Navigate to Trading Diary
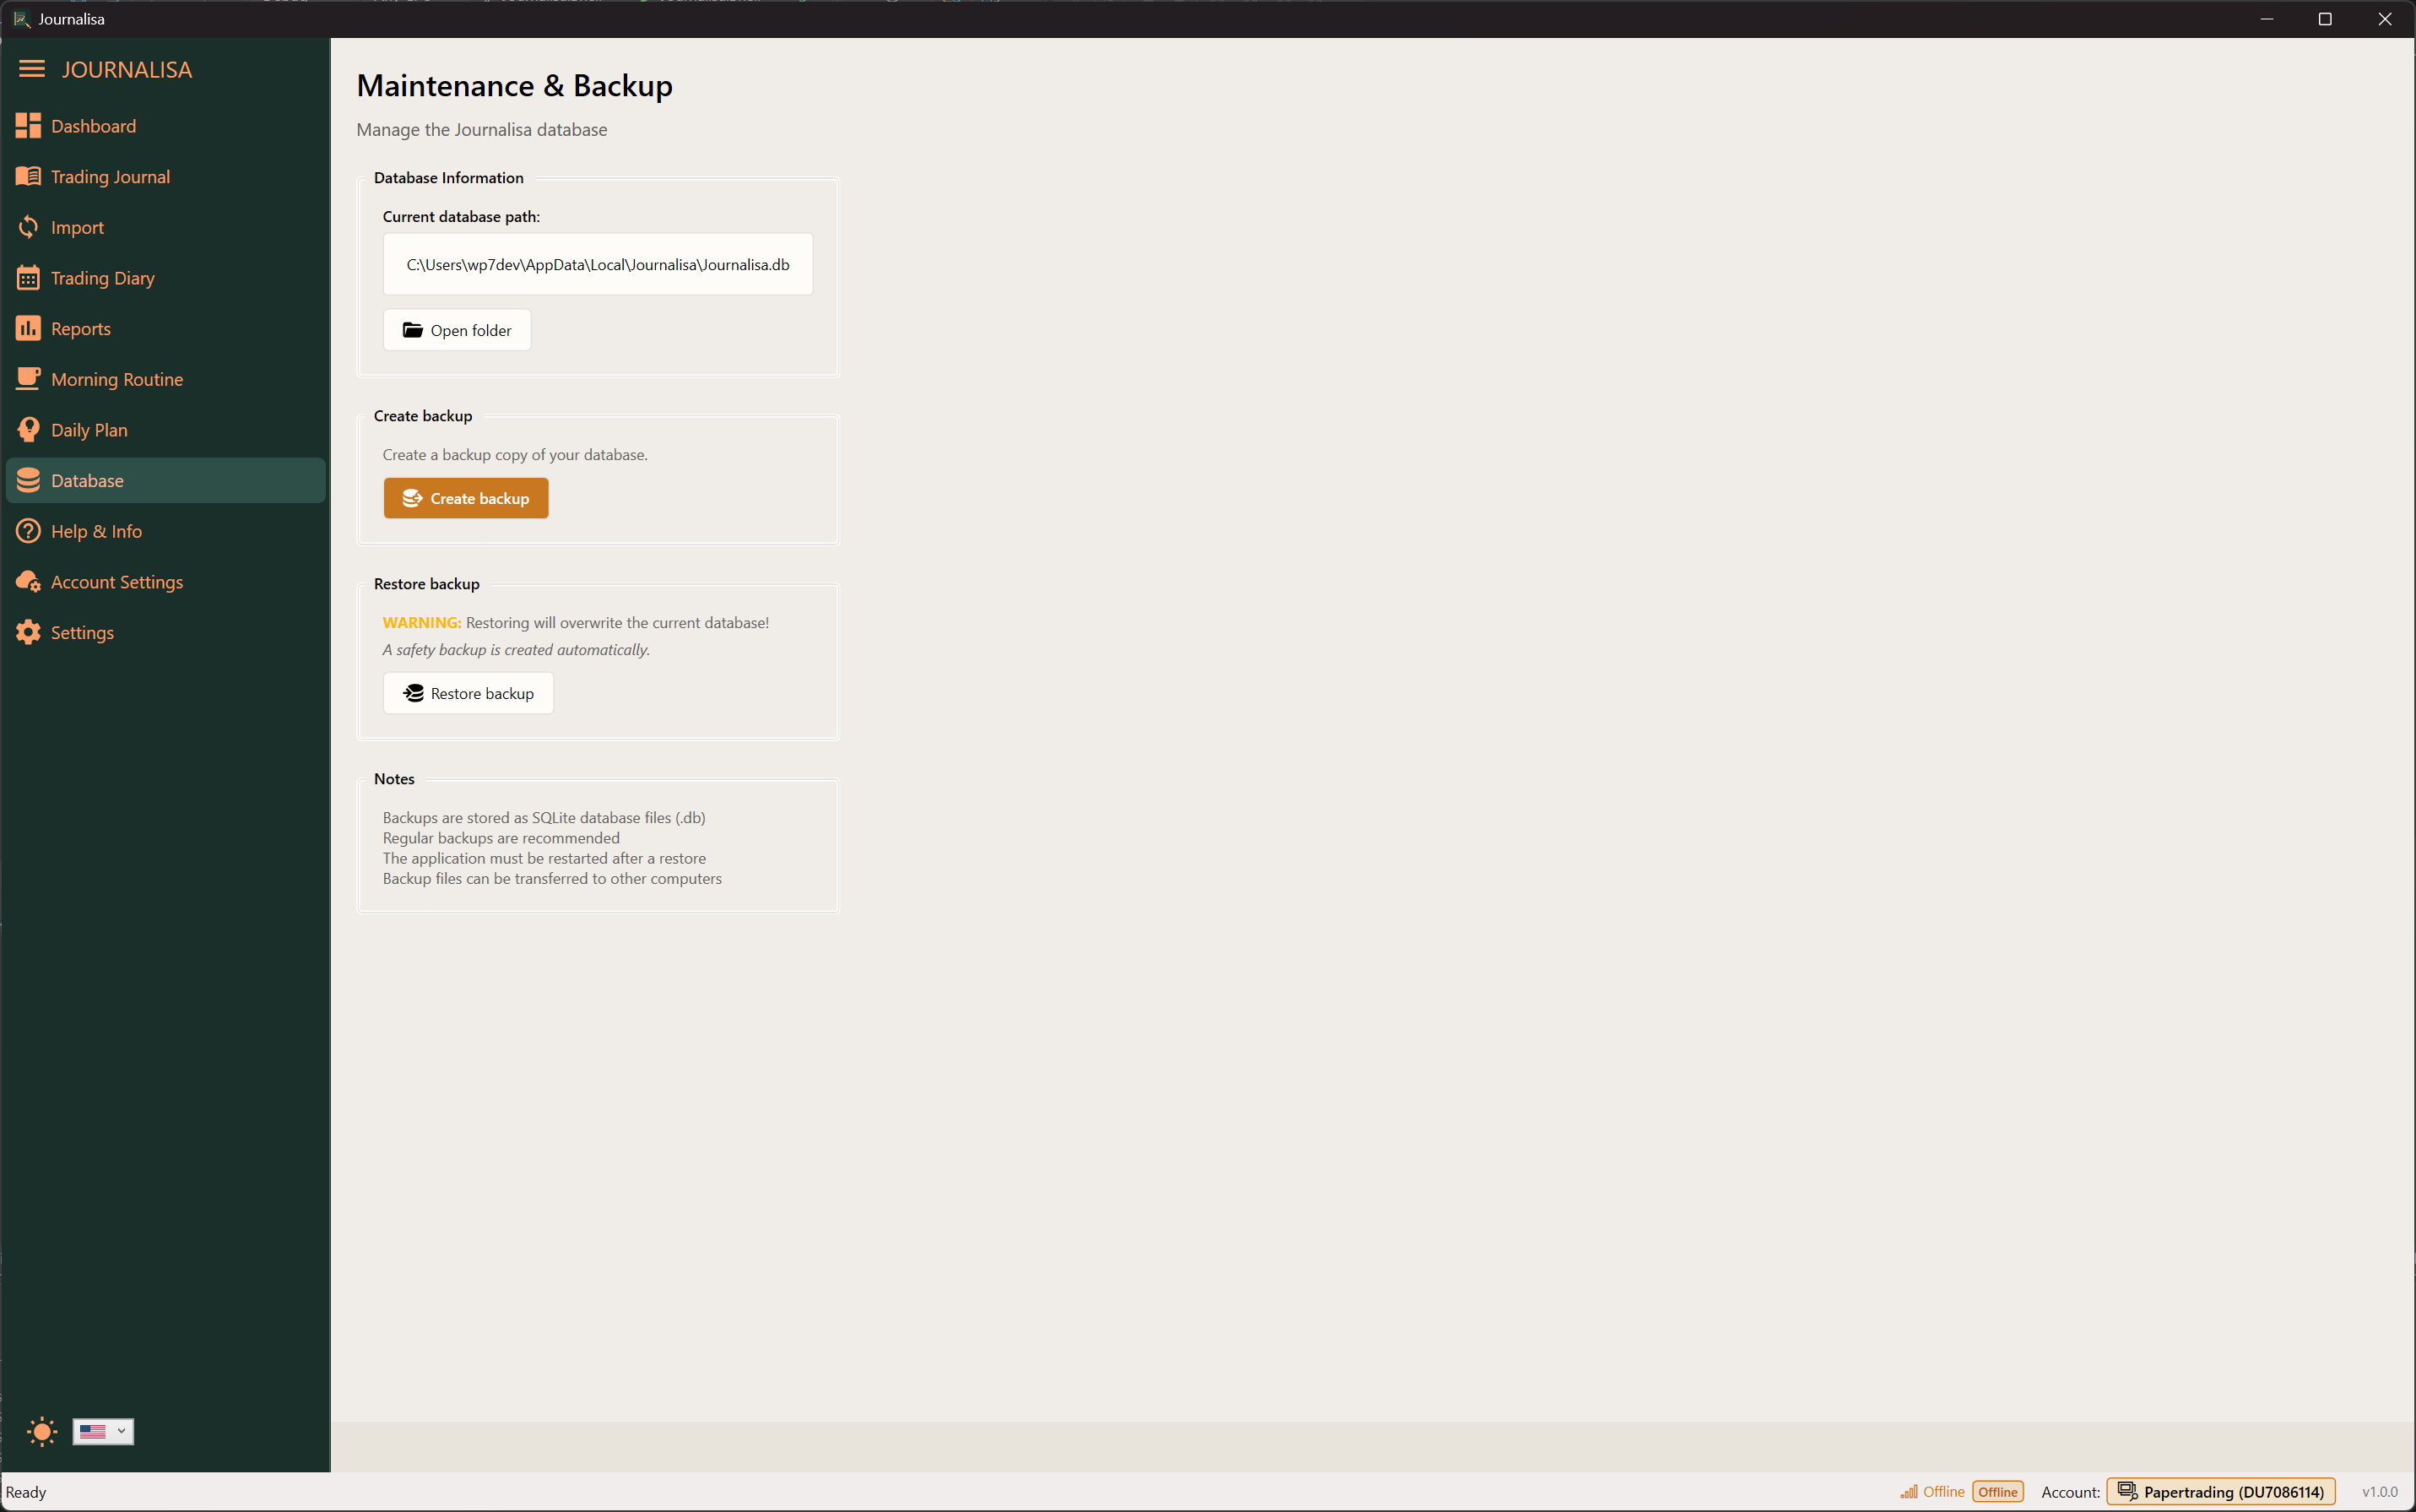 pos(165,278)
